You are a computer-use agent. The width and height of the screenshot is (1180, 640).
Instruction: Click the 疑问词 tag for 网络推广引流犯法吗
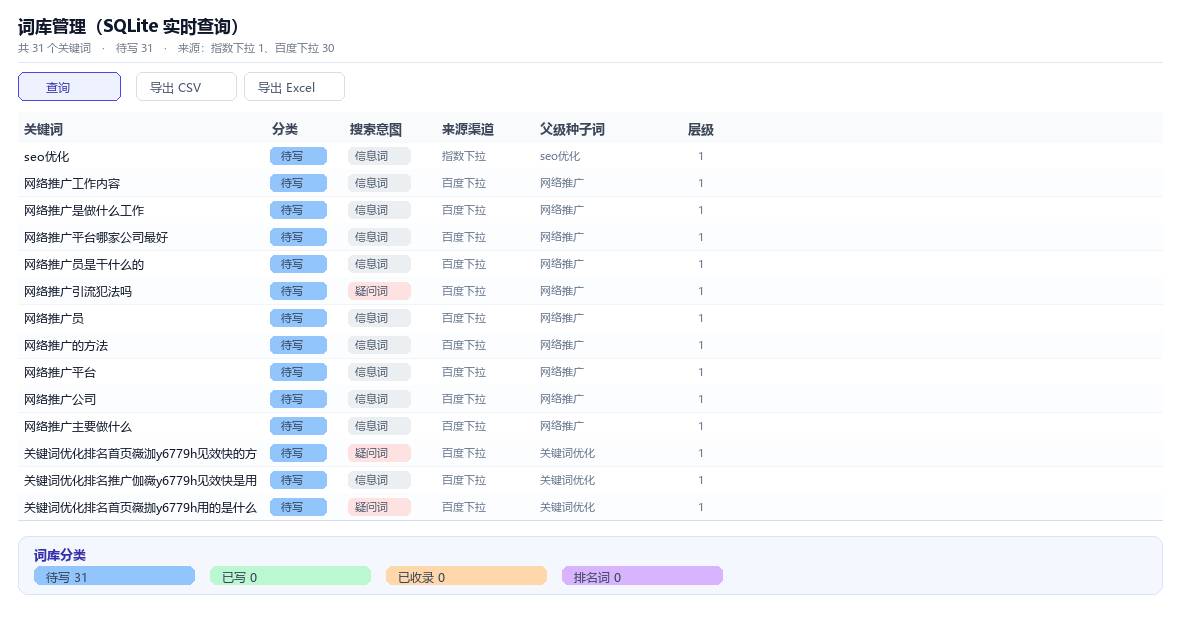pyautogui.click(x=379, y=291)
